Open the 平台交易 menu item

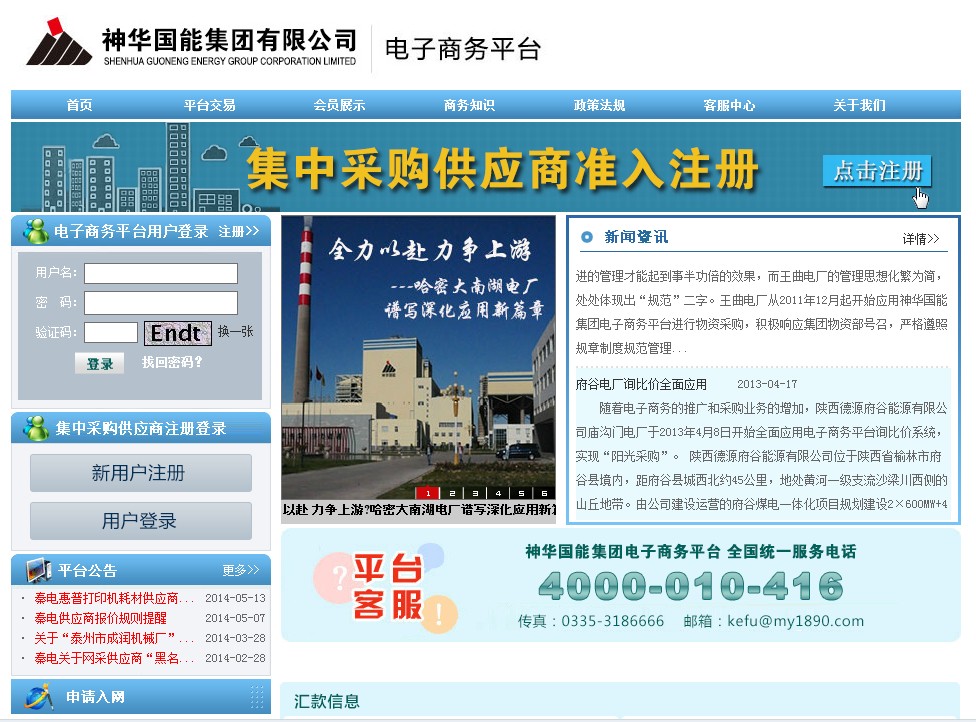coord(210,105)
